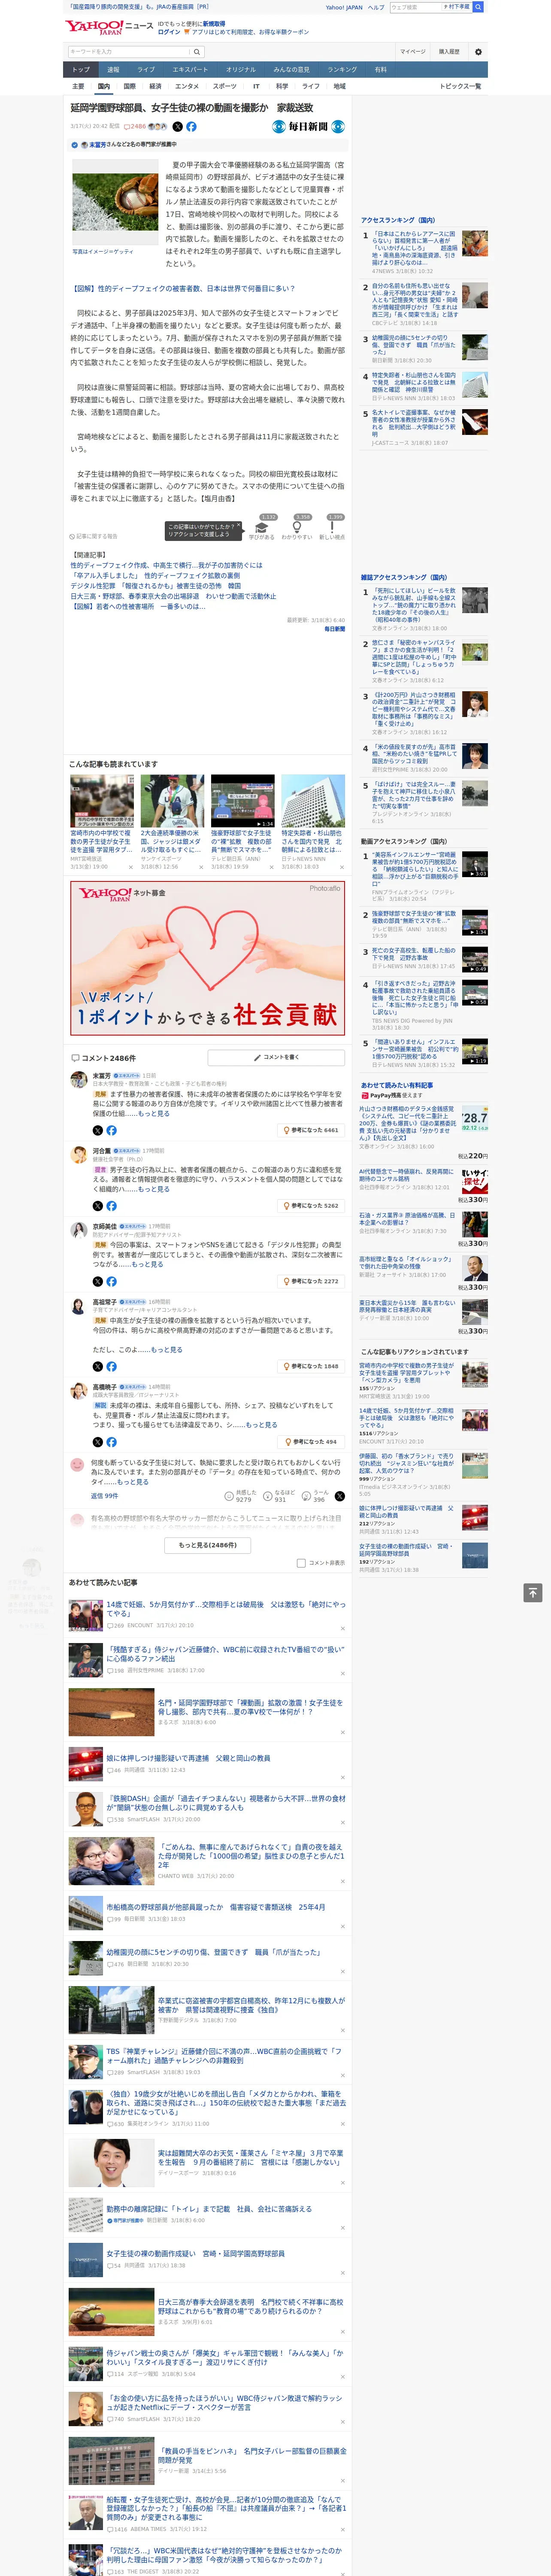Expand 京師美佳's comment with もっと見る
This screenshot has width=551, height=2576.
pos(148,1264)
